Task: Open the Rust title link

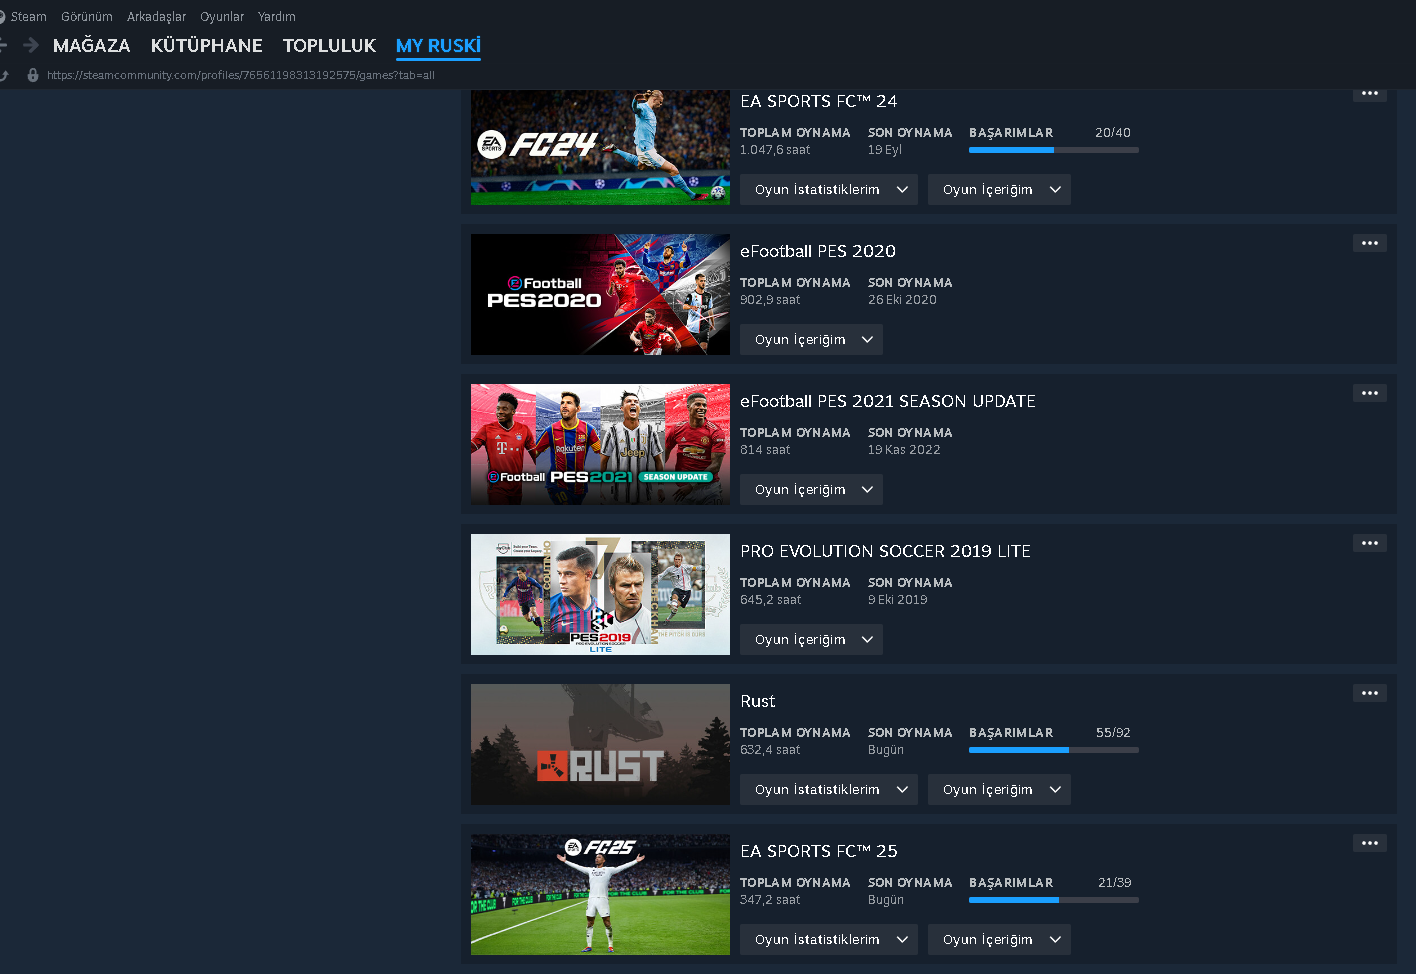Action: pyautogui.click(x=758, y=701)
